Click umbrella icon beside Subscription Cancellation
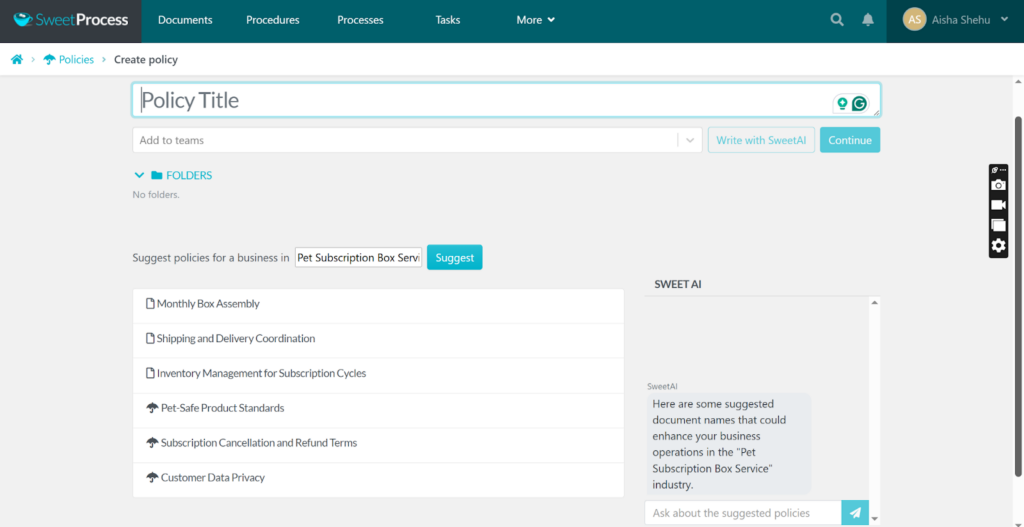 [x=152, y=443]
